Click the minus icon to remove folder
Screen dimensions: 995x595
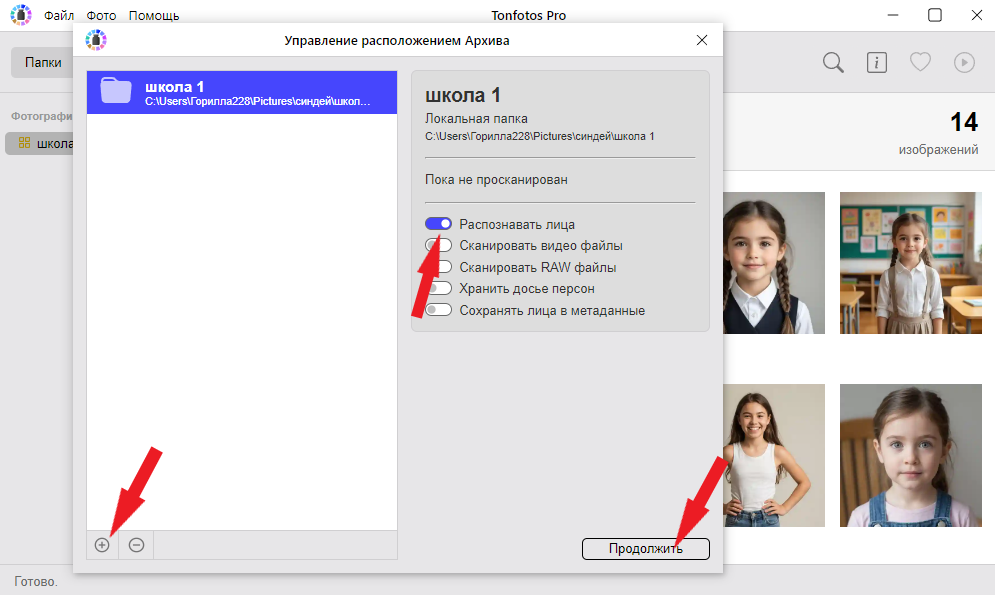(x=137, y=545)
